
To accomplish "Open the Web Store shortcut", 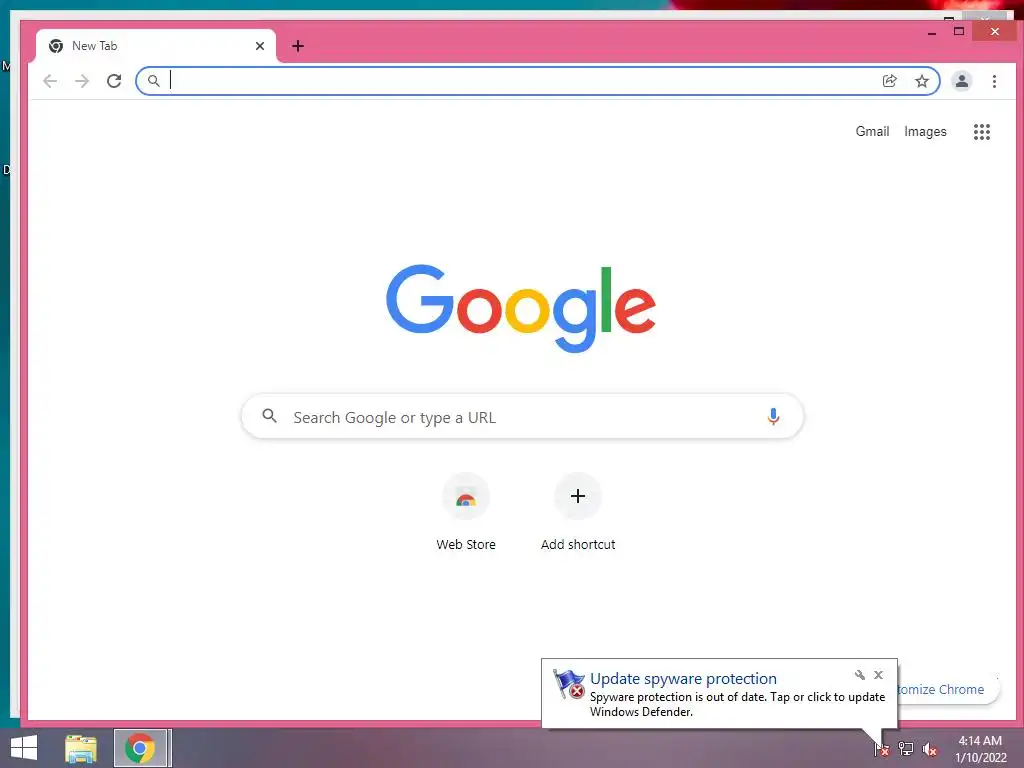I will 466,513.
